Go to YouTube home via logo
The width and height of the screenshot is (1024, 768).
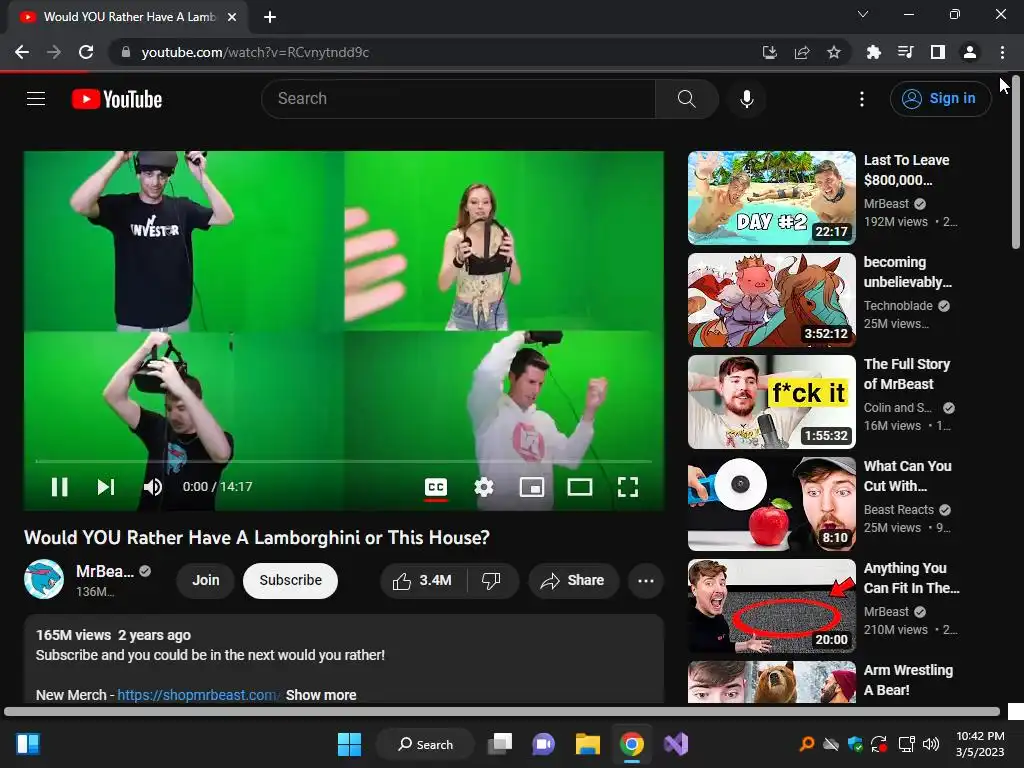tap(117, 99)
